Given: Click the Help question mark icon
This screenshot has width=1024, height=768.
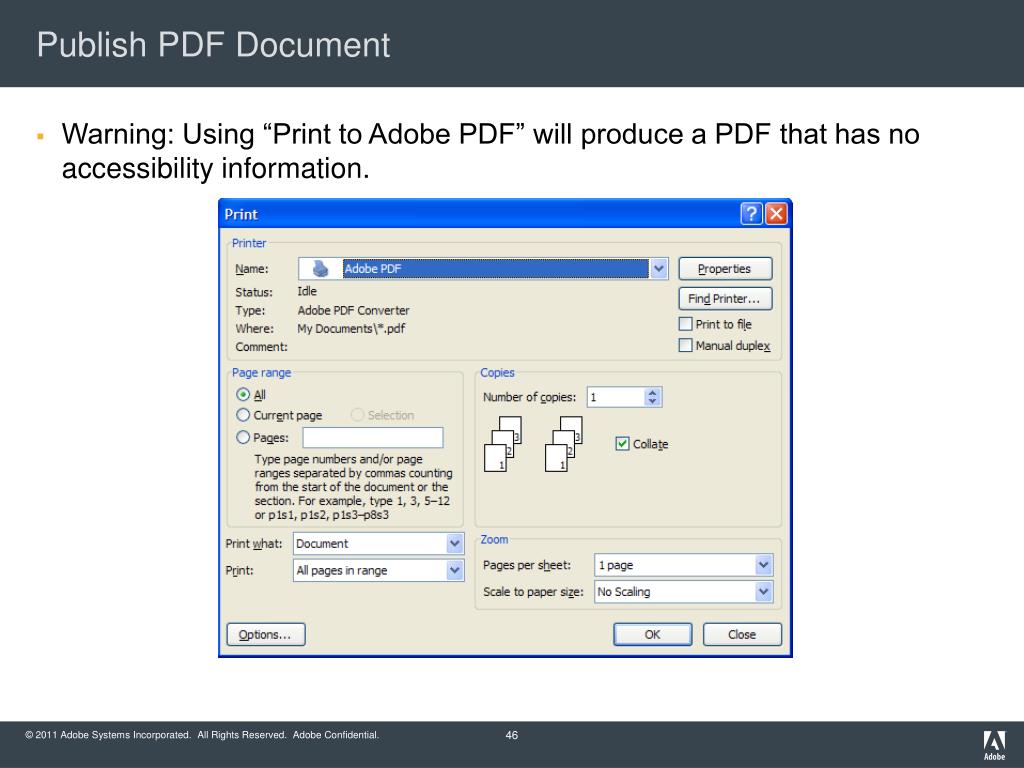Looking at the screenshot, I should pyautogui.click(x=751, y=214).
